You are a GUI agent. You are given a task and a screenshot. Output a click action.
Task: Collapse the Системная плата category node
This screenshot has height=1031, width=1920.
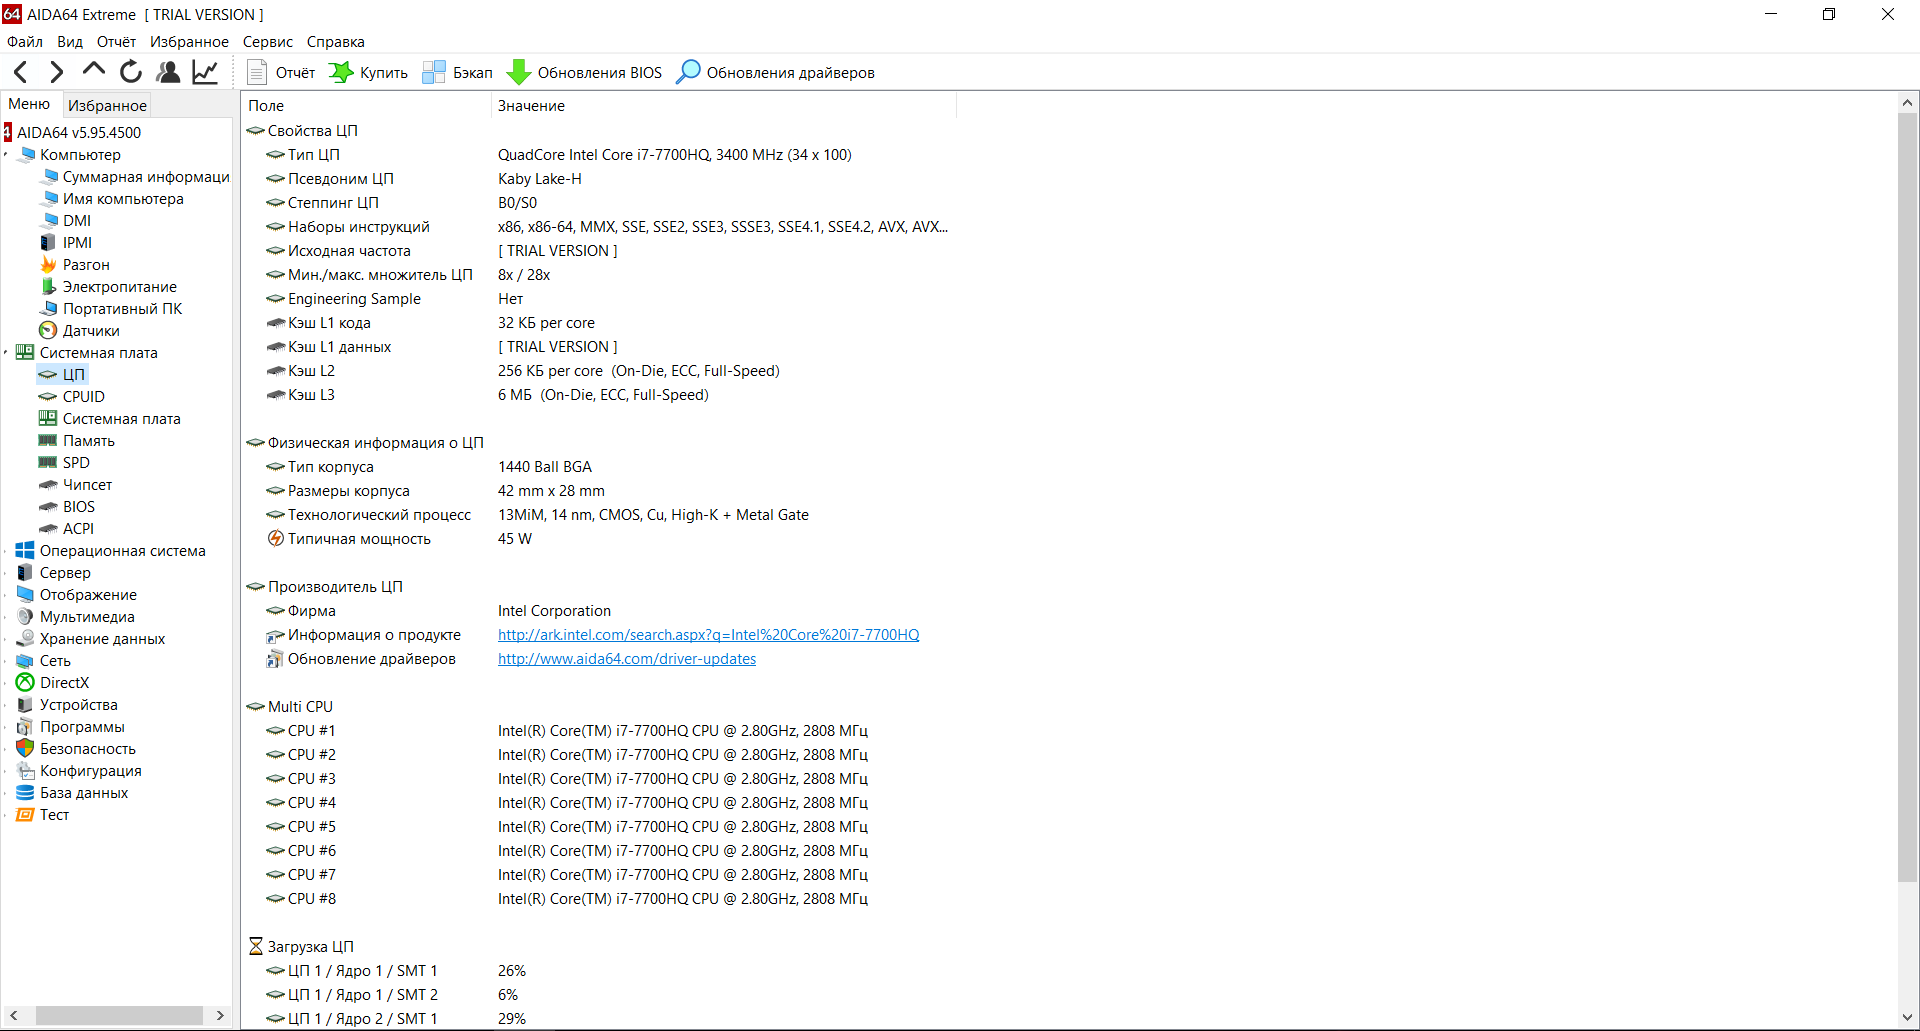(x=6, y=353)
